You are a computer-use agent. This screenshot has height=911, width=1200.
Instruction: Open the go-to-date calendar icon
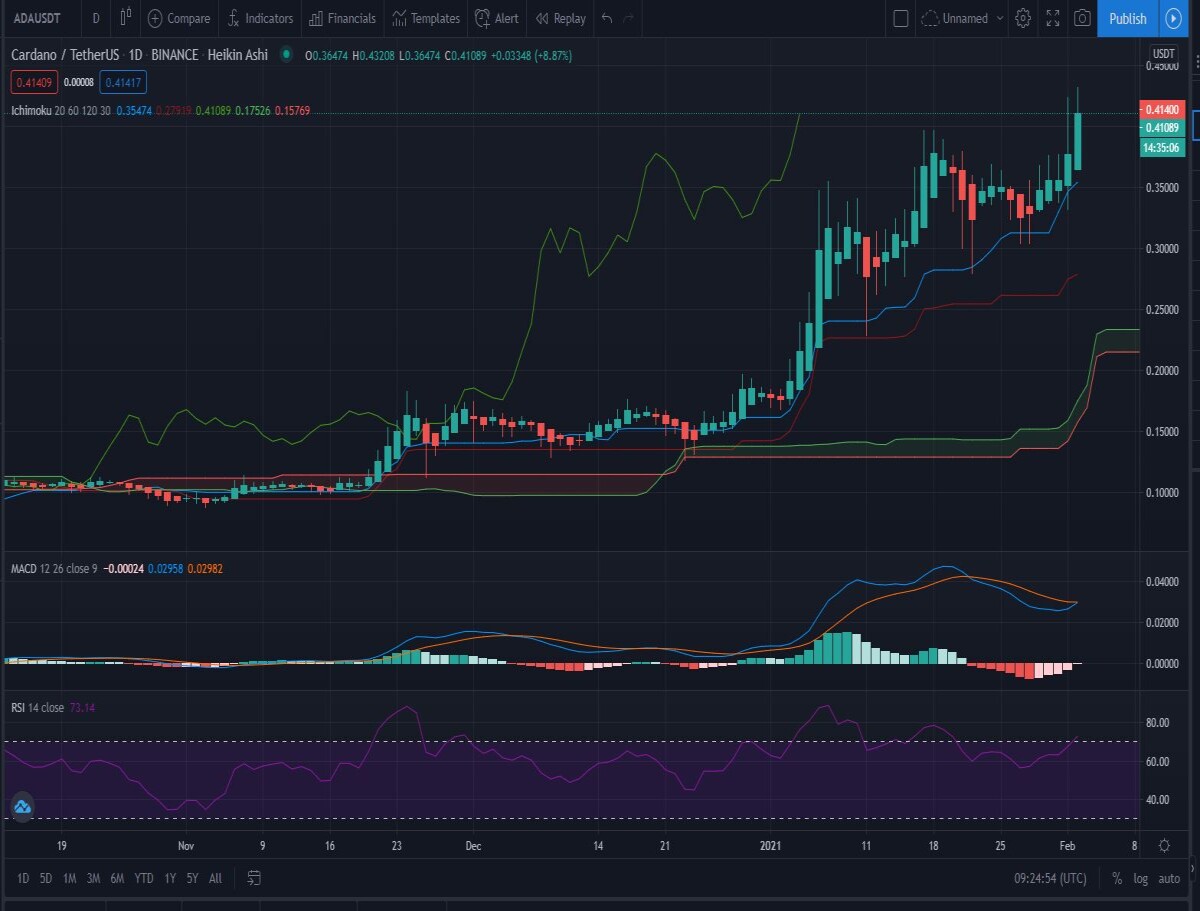click(x=254, y=878)
